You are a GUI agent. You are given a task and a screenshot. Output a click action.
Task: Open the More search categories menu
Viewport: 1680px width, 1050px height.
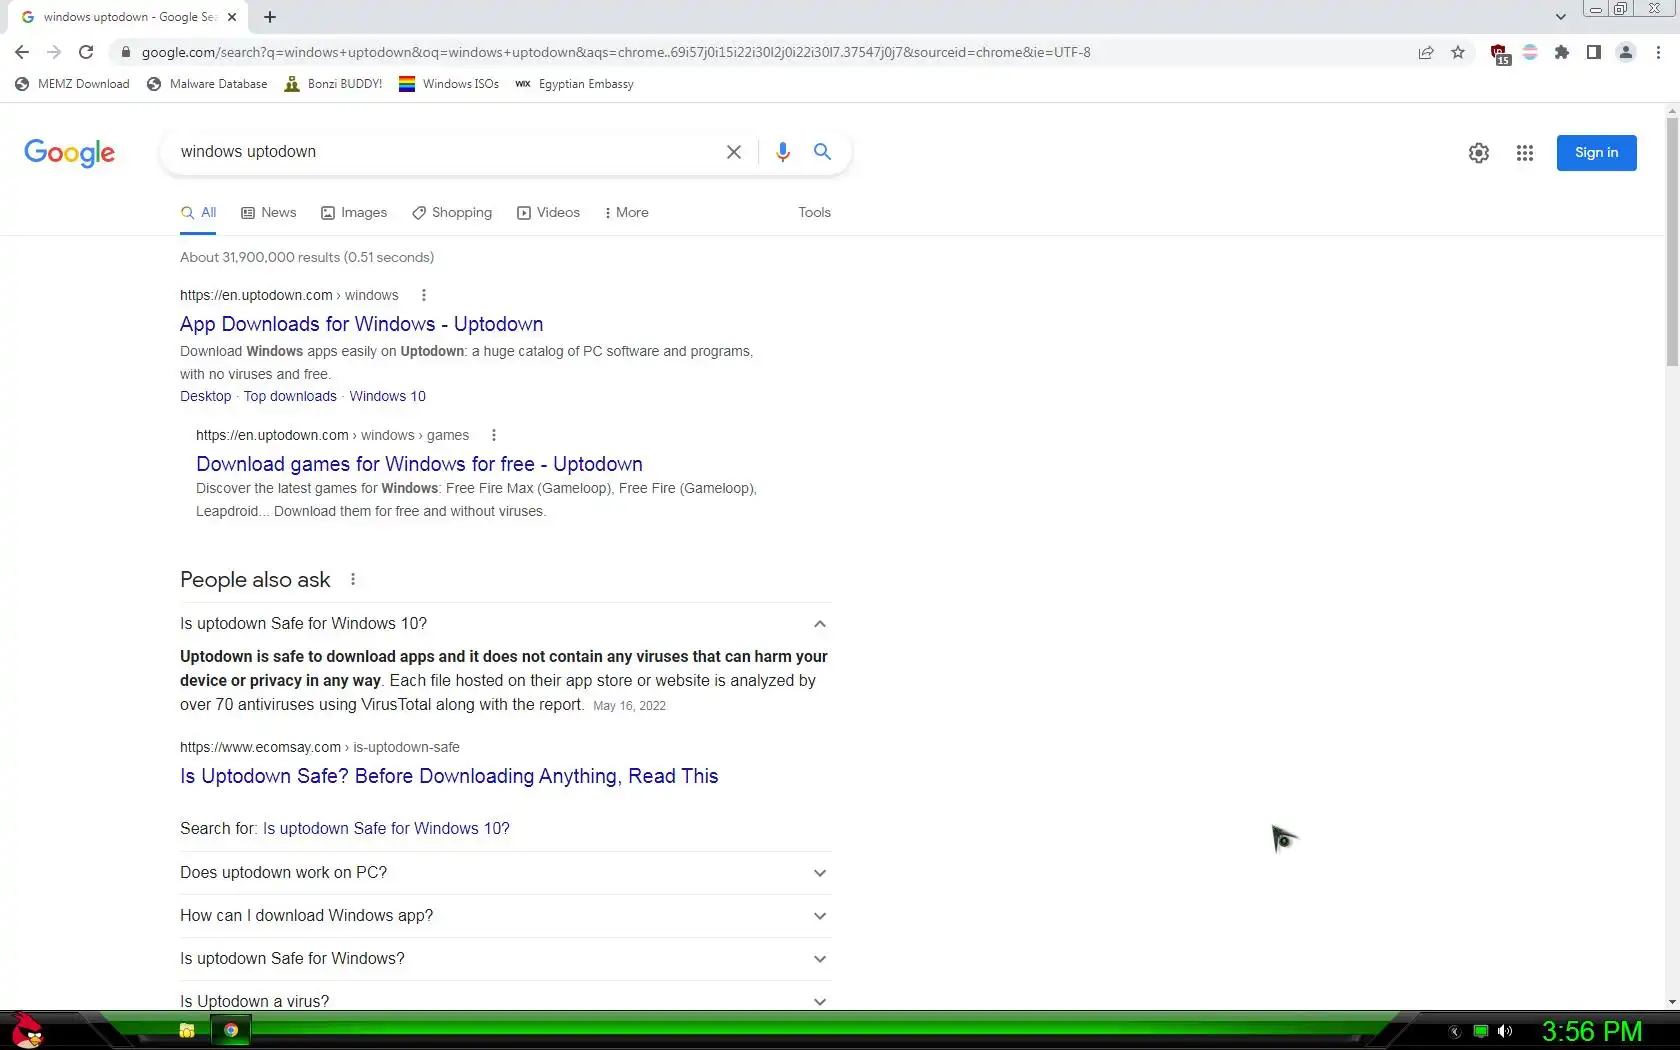(x=626, y=213)
